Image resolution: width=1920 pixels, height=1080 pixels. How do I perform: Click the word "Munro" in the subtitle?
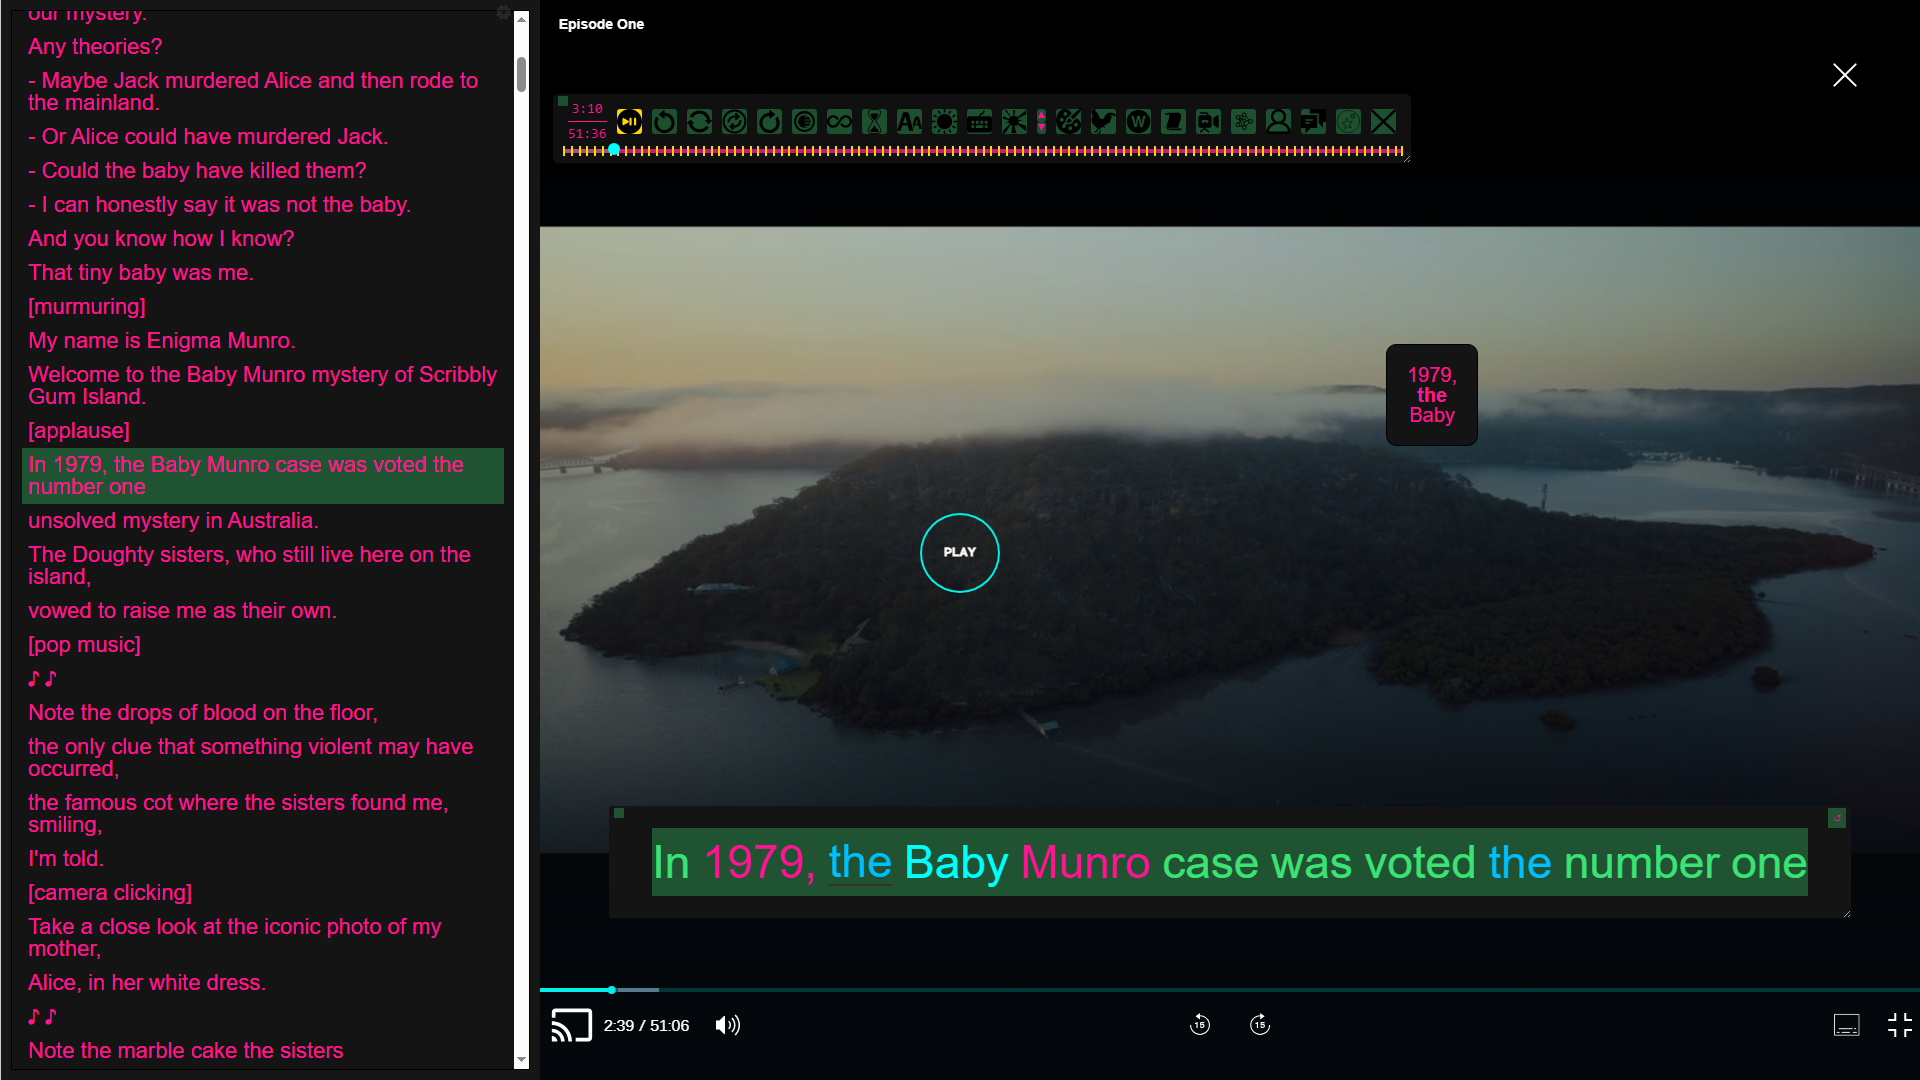click(1085, 862)
